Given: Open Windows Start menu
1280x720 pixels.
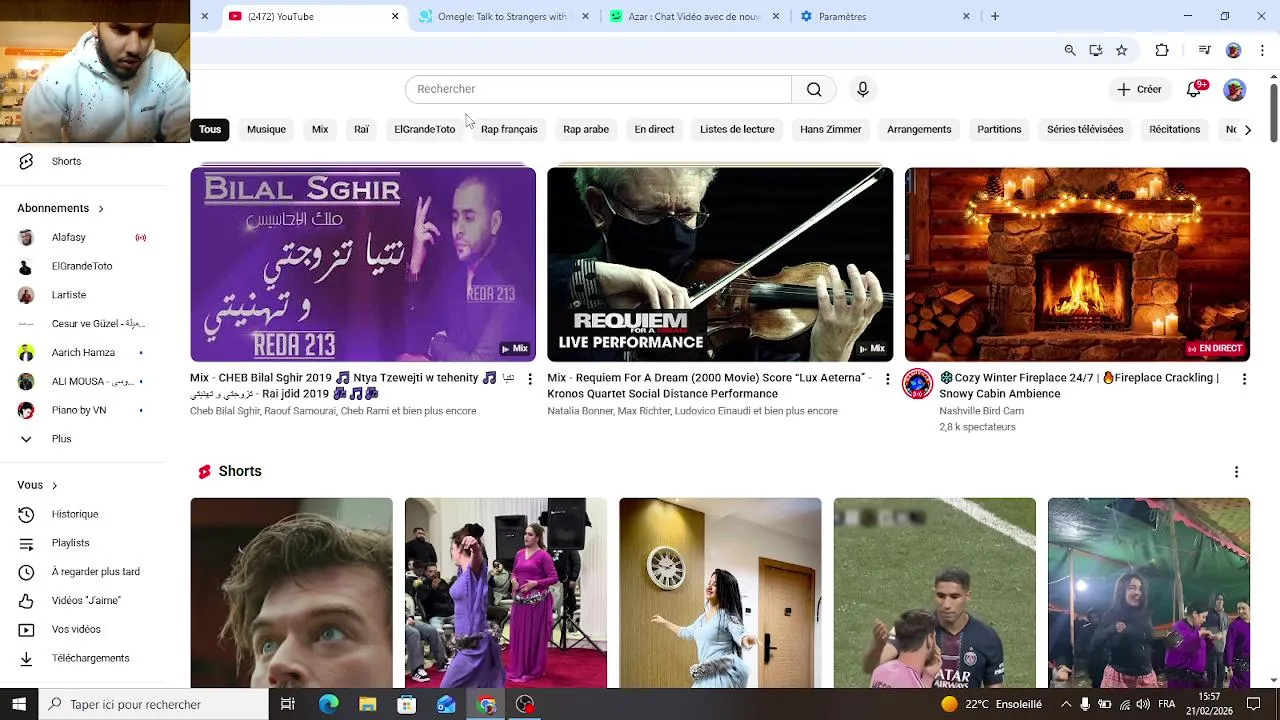Looking at the screenshot, I should tap(19, 704).
